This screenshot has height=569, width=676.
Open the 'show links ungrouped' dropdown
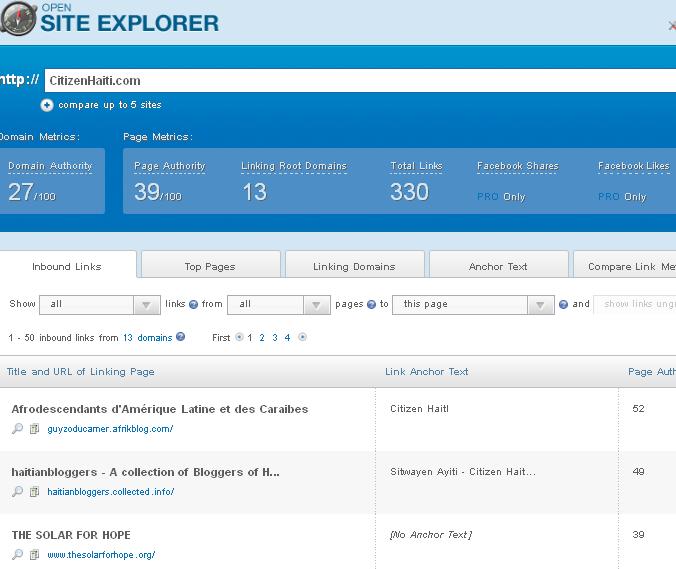coord(635,305)
